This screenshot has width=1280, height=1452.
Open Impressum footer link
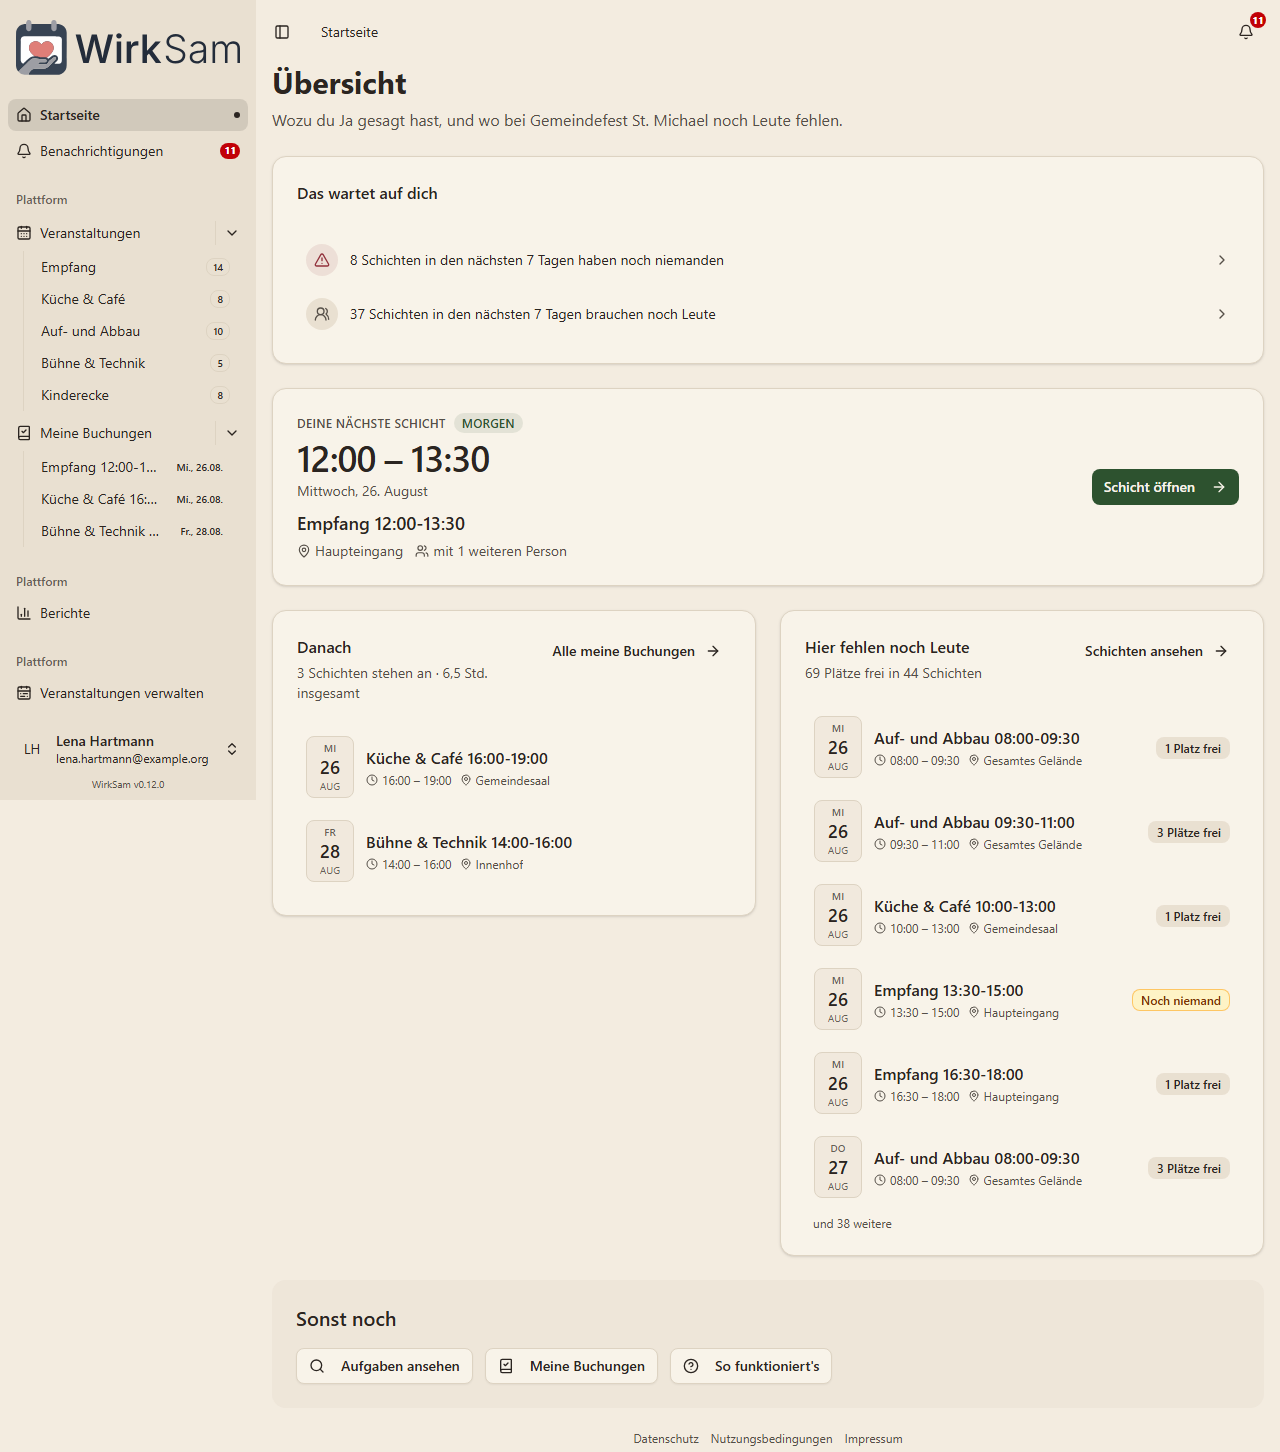(x=873, y=1439)
